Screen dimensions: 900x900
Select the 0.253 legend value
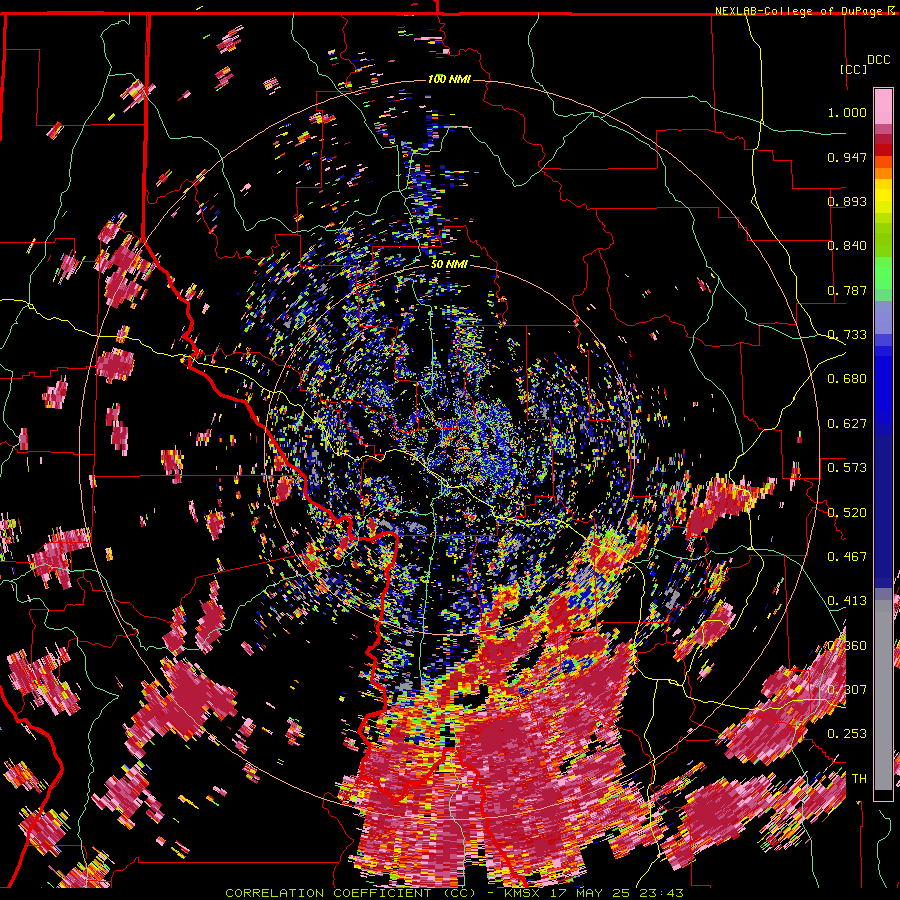coord(847,734)
